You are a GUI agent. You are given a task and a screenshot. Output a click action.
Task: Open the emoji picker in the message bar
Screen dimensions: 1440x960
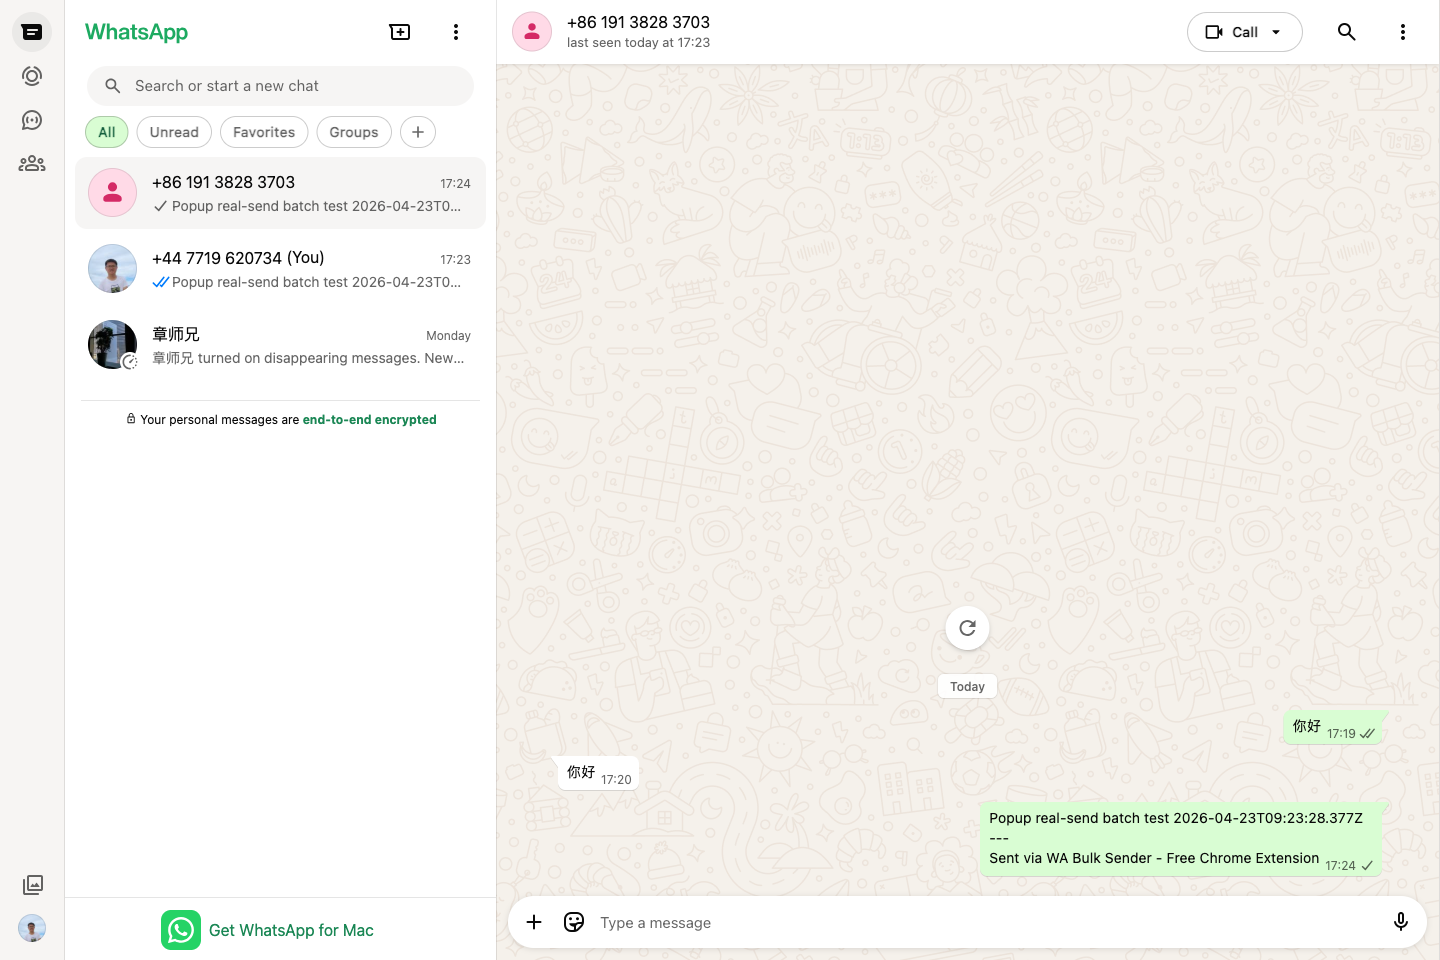pos(573,922)
